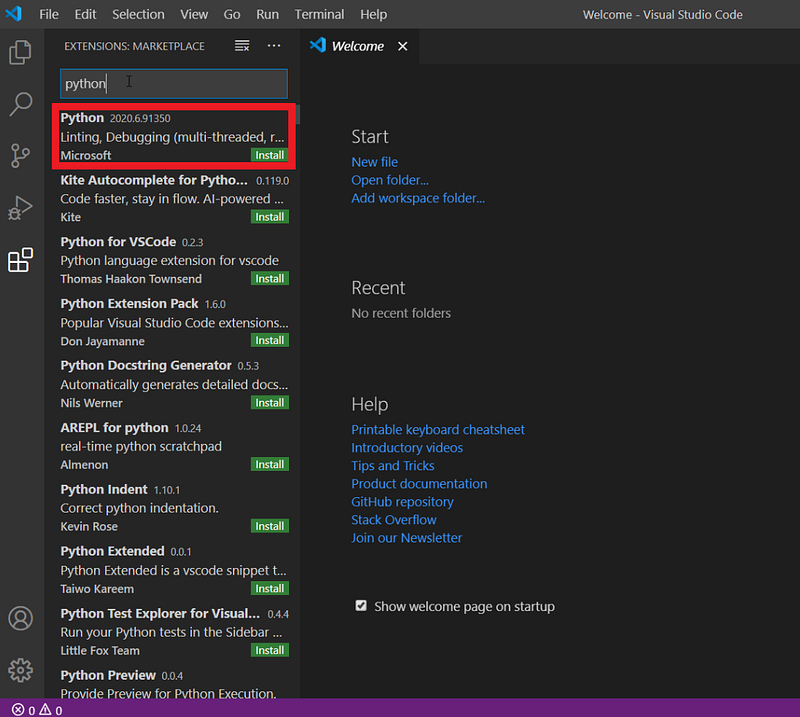Clear extensions search results icon
This screenshot has width=800, height=717.
(242, 46)
